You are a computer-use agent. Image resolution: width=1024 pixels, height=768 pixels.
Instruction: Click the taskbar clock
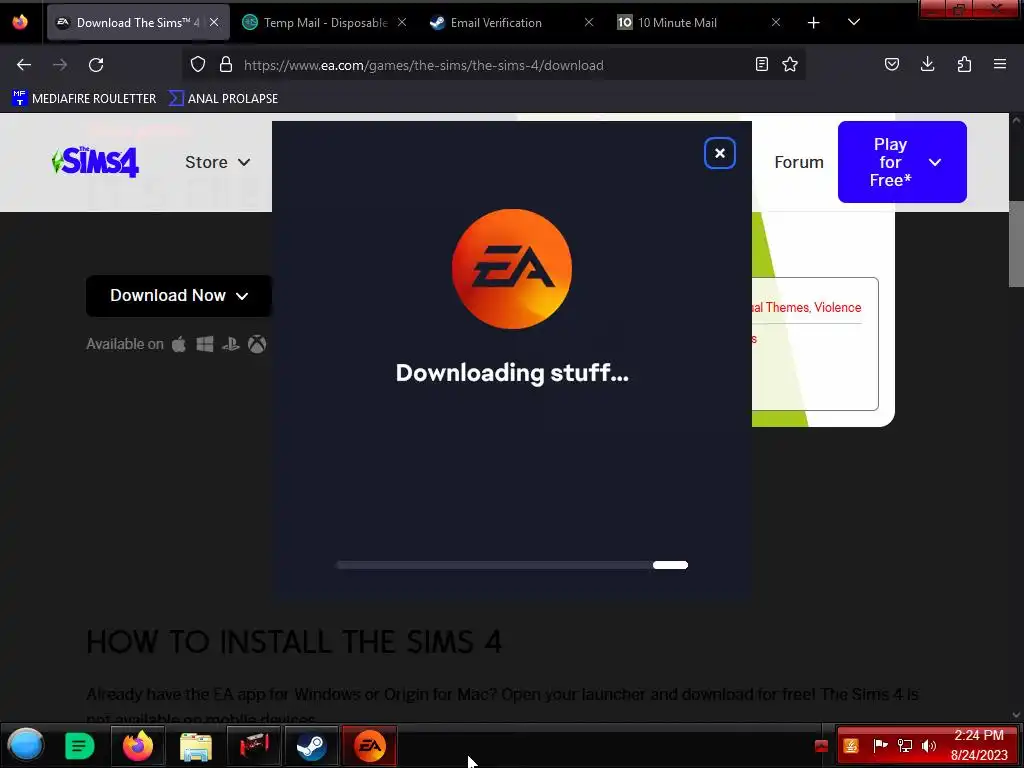click(x=979, y=745)
